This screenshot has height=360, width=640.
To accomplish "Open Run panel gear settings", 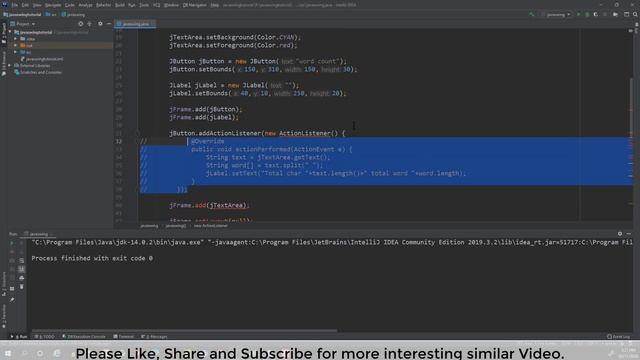I will pyautogui.click(x=620, y=234).
